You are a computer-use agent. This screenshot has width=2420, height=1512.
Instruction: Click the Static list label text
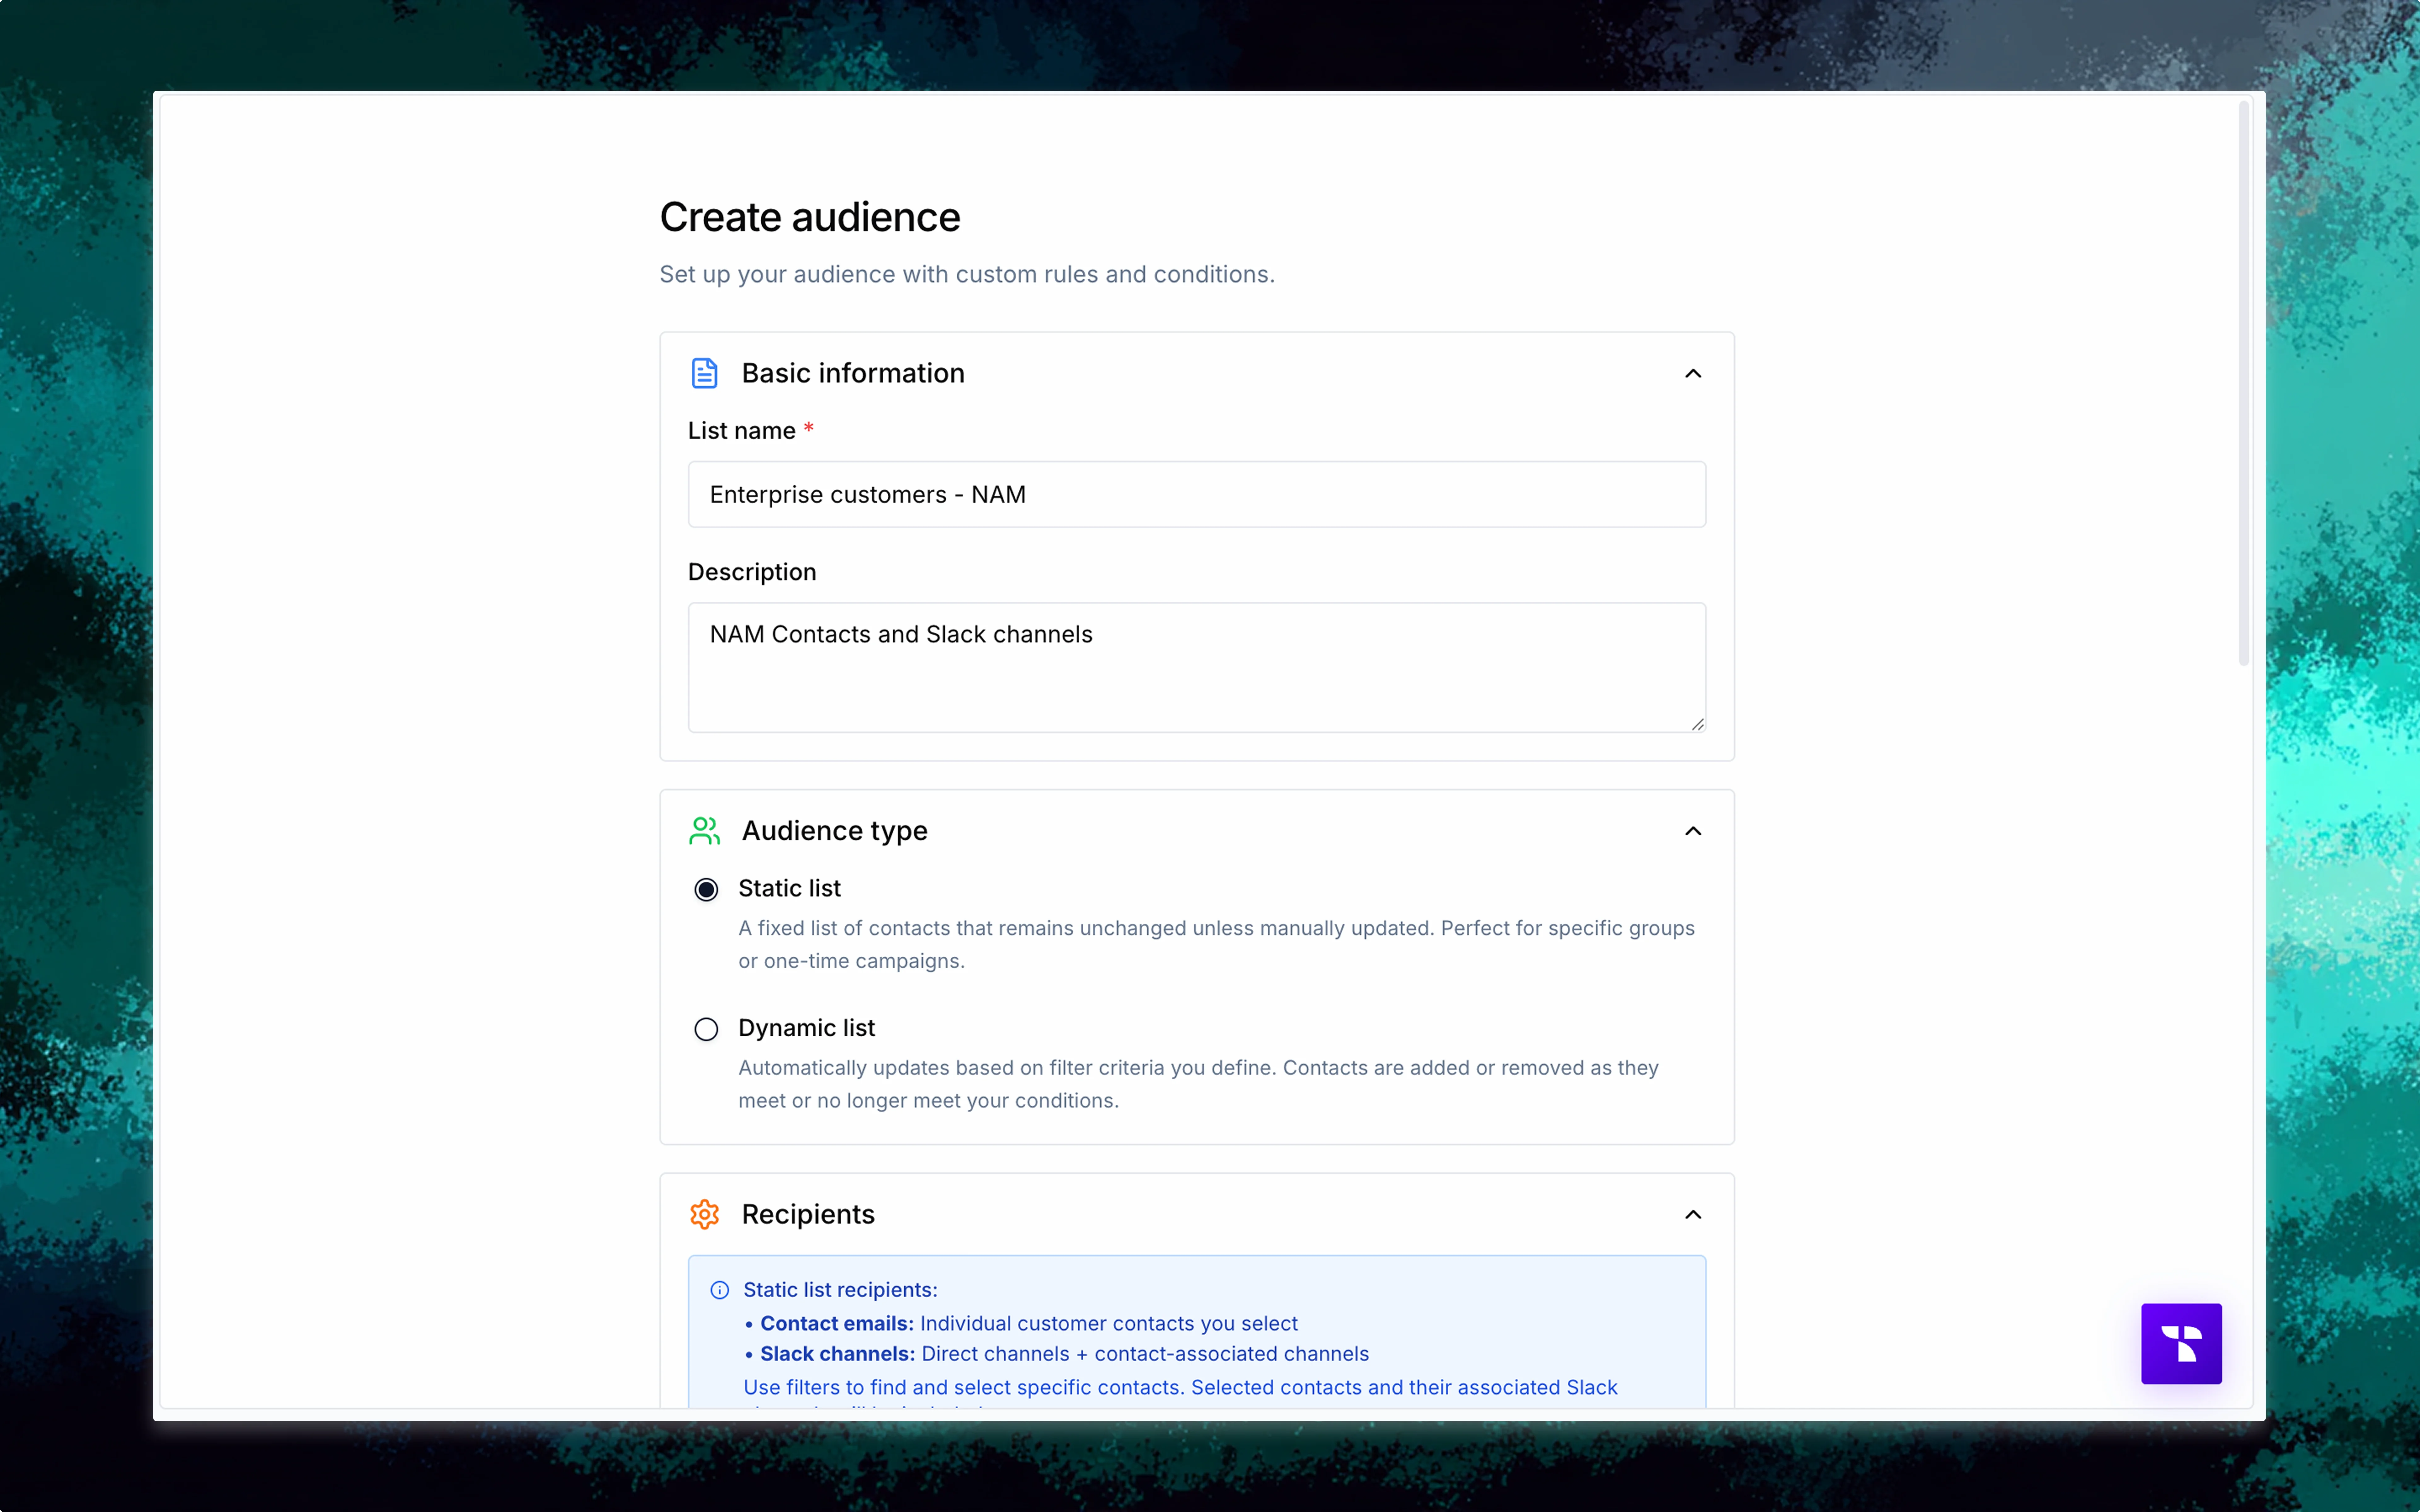point(789,888)
